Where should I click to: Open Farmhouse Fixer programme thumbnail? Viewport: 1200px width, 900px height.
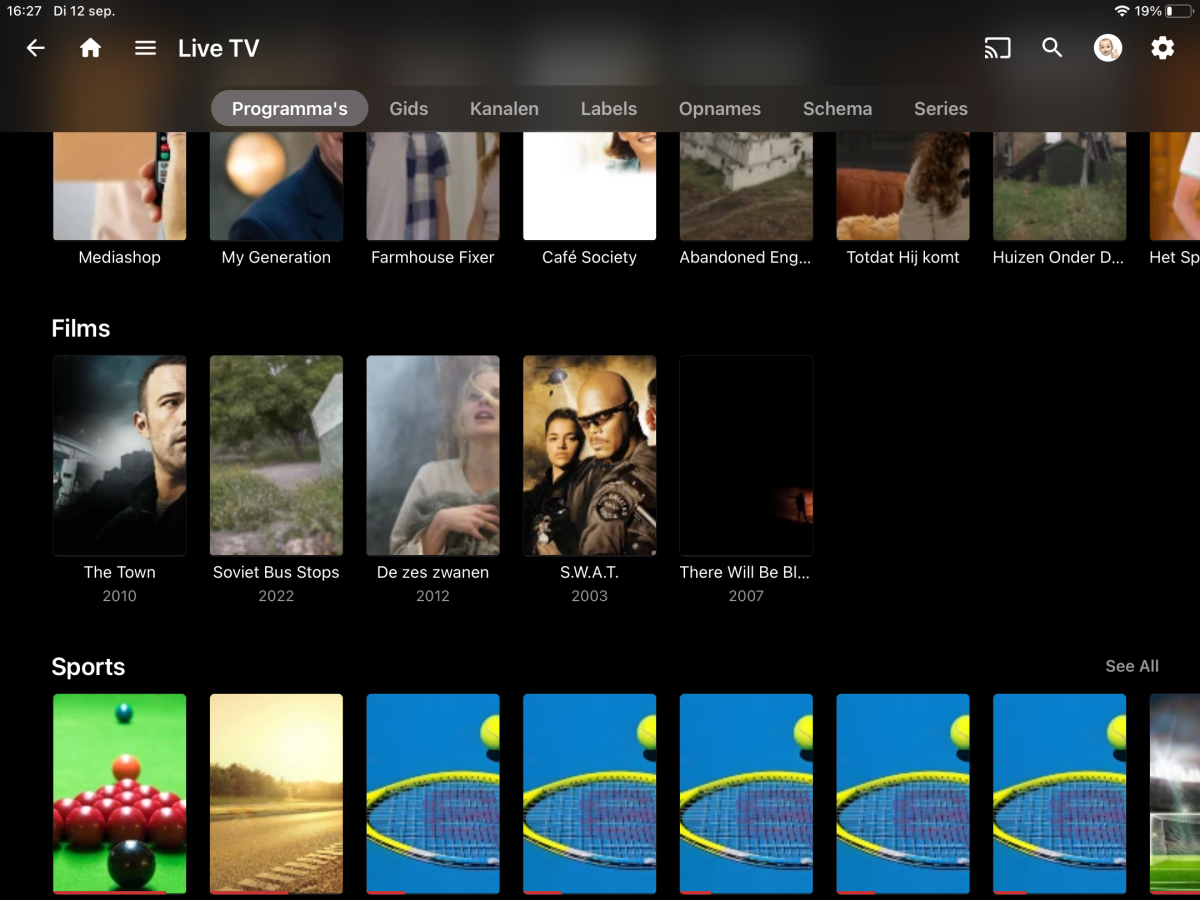[x=433, y=186]
